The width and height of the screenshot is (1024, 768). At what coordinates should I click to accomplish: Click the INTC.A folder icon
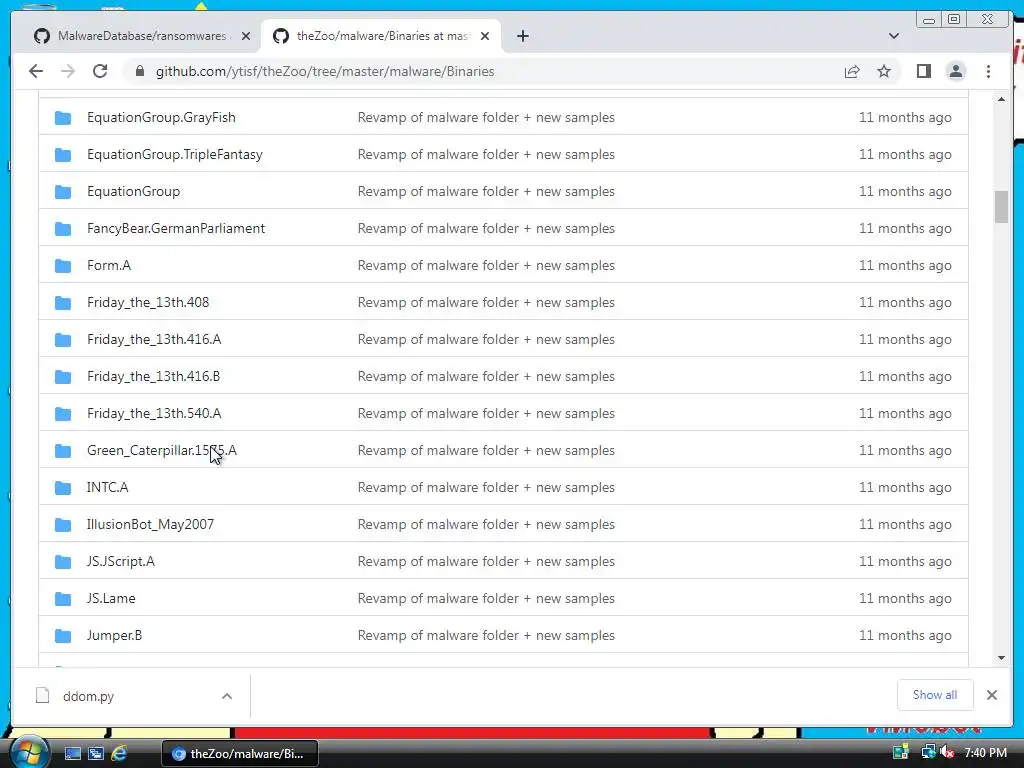point(63,488)
